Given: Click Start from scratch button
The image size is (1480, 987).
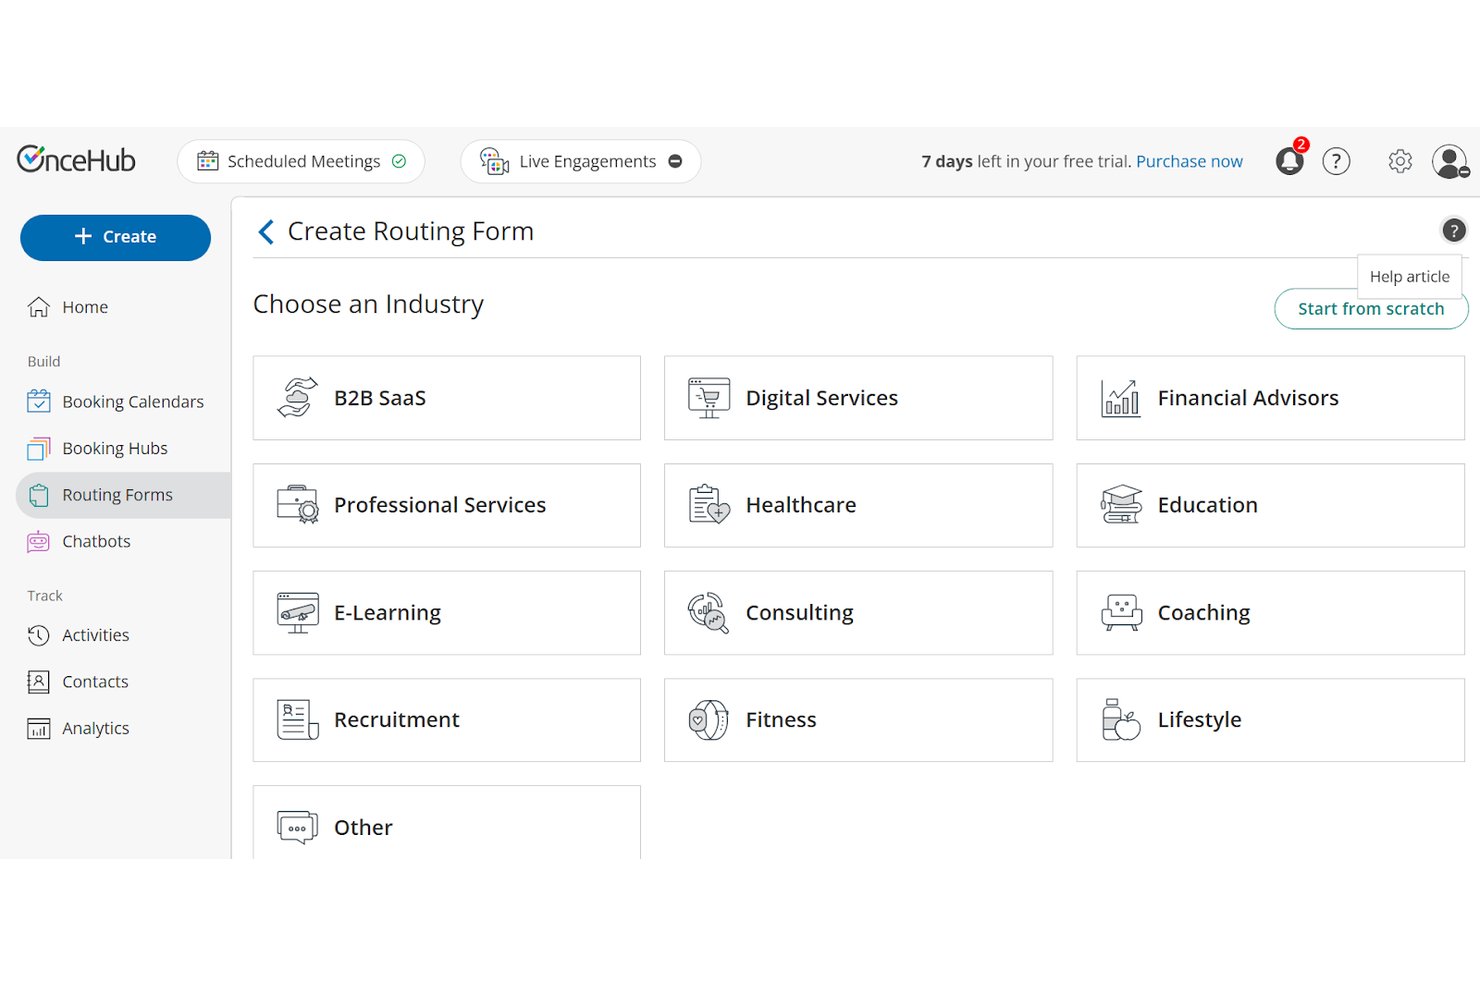Looking at the screenshot, I should click(1371, 309).
